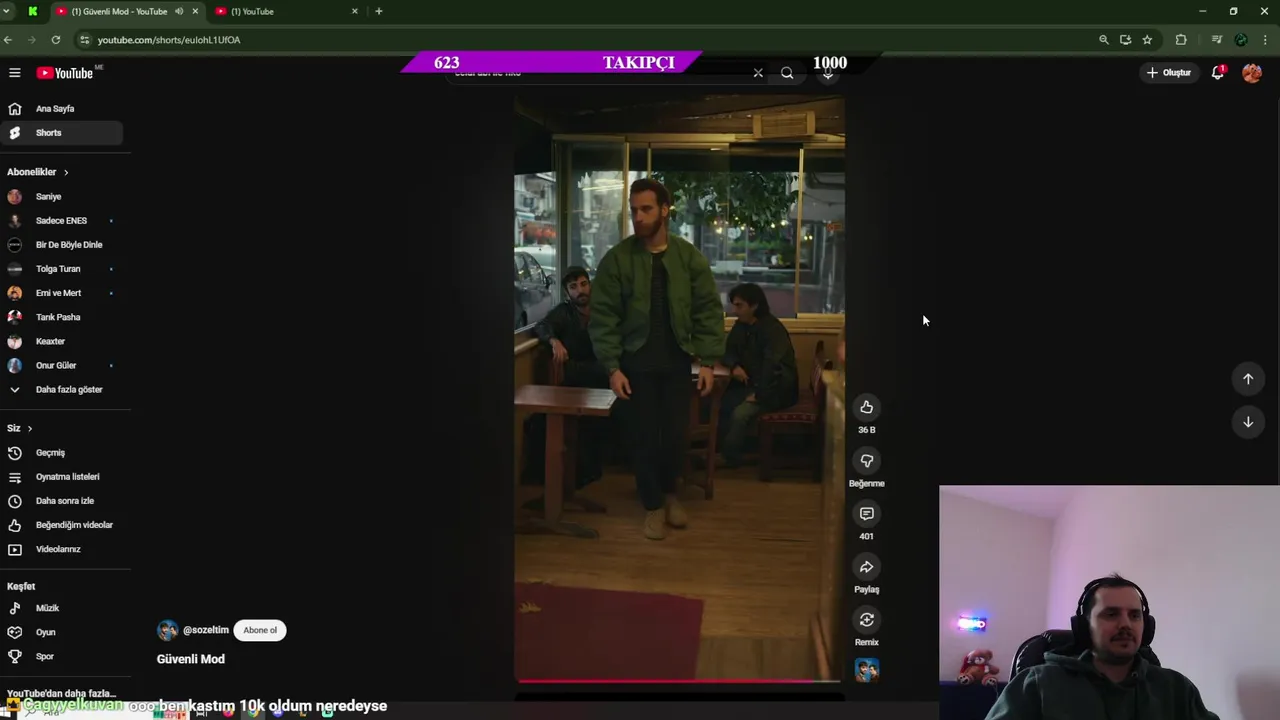
Task: Like the short with thumbs up
Action: coord(867,407)
